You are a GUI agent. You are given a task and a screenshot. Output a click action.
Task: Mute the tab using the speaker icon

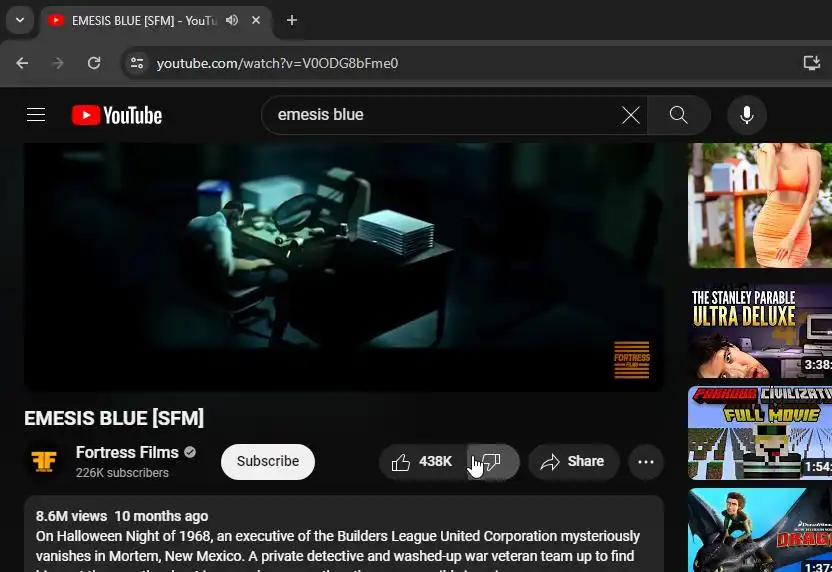(x=232, y=20)
